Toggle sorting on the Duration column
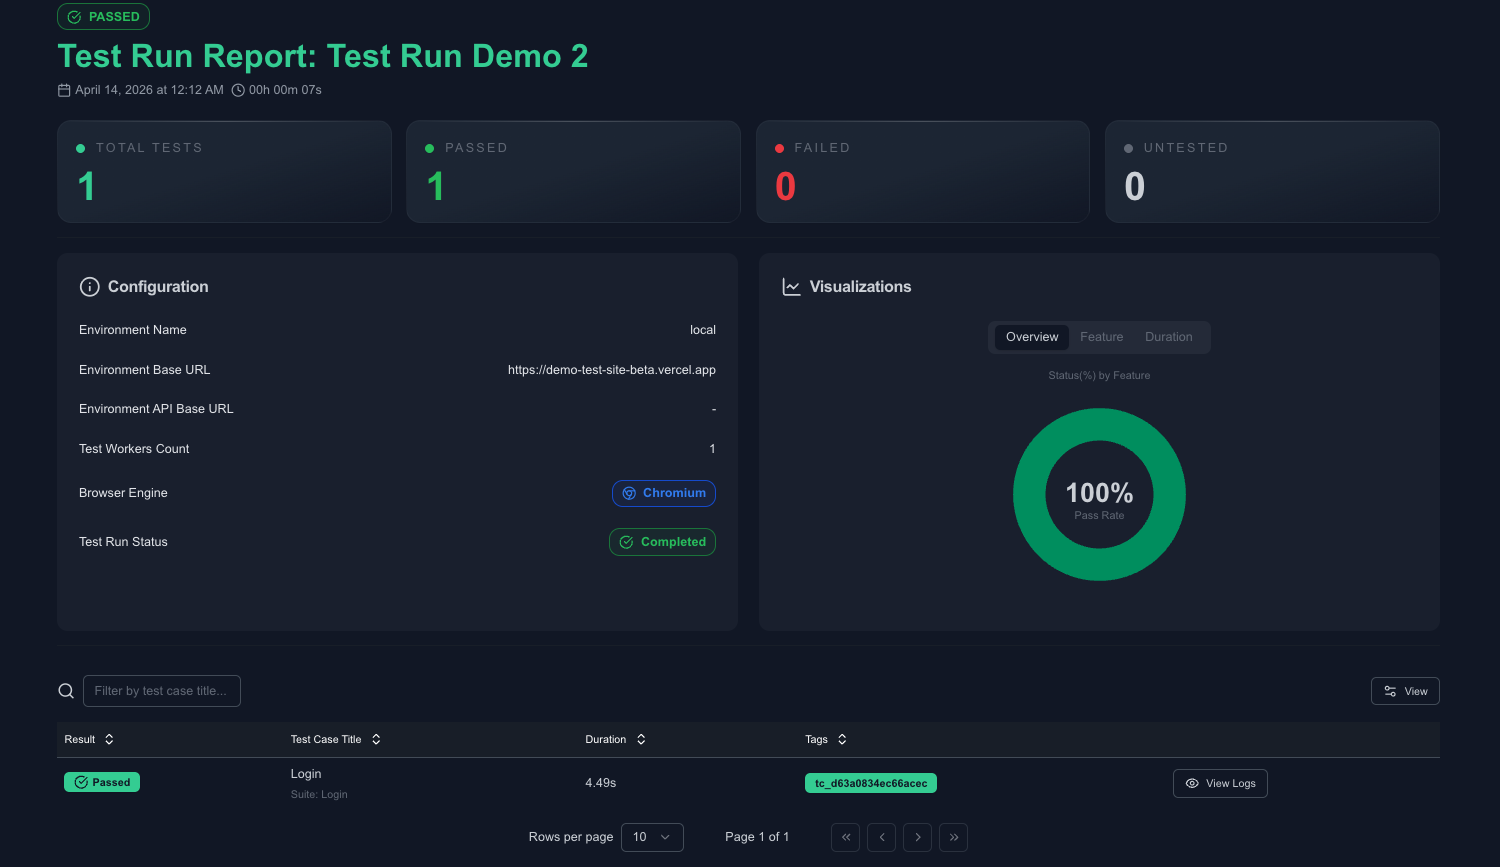Screen dimensions: 1500x867 click(x=642, y=739)
